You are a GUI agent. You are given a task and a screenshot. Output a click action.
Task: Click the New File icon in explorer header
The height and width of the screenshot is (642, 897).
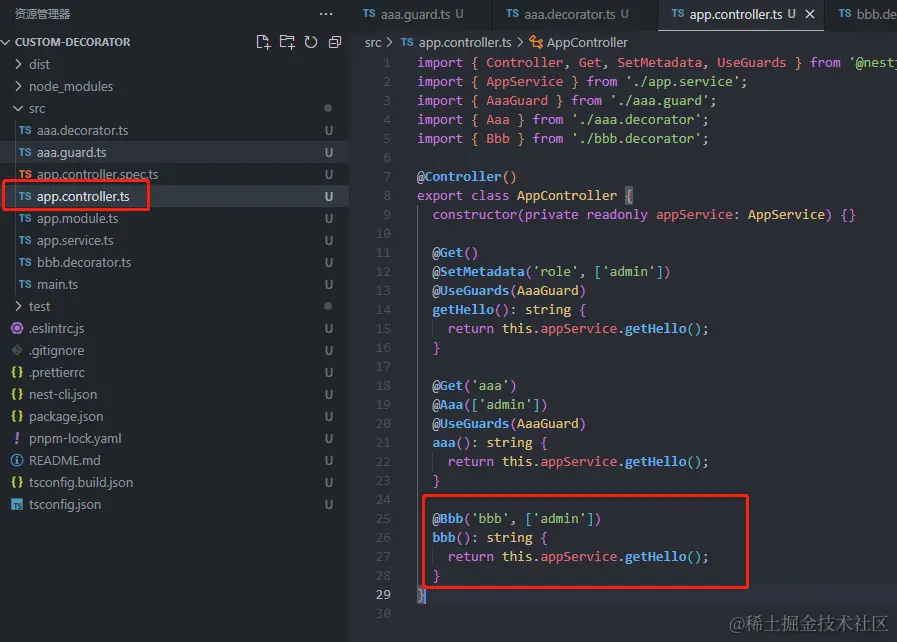pos(263,42)
